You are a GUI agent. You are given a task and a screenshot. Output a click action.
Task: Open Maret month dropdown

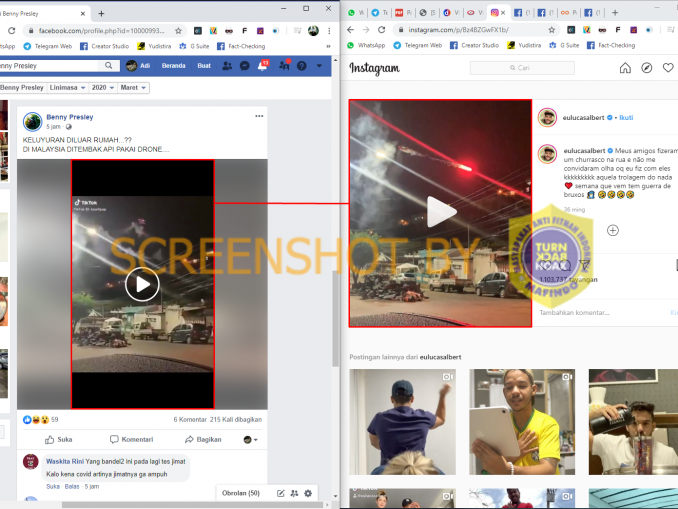(133, 87)
